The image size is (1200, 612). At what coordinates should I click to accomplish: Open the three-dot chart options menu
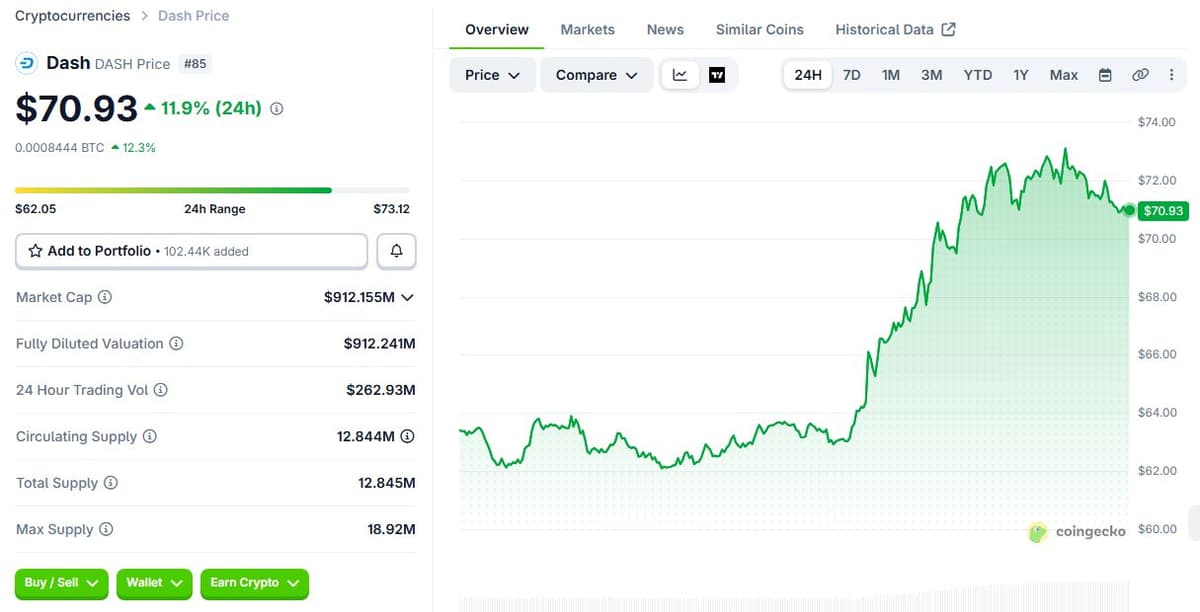pyautogui.click(x=1171, y=75)
